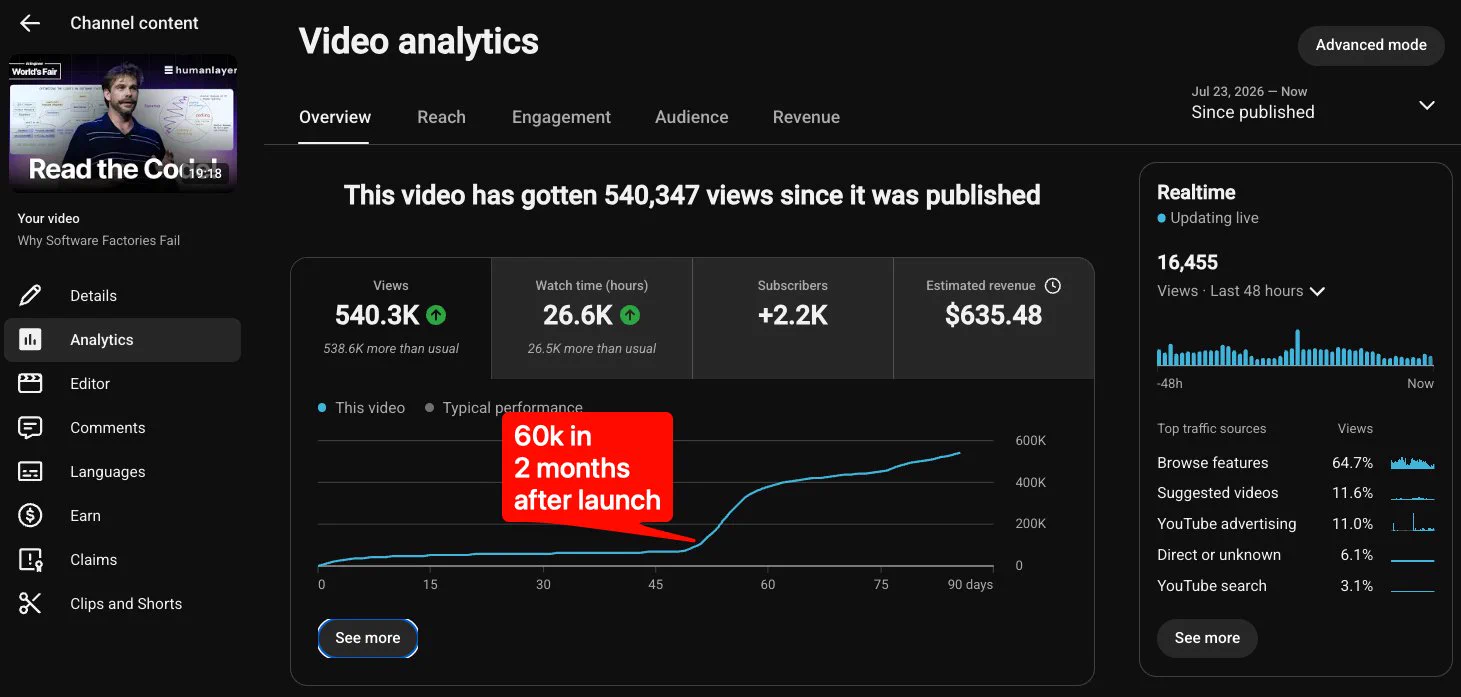
Task: Click the video title Why Software Factories Fail
Action: click(x=99, y=240)
